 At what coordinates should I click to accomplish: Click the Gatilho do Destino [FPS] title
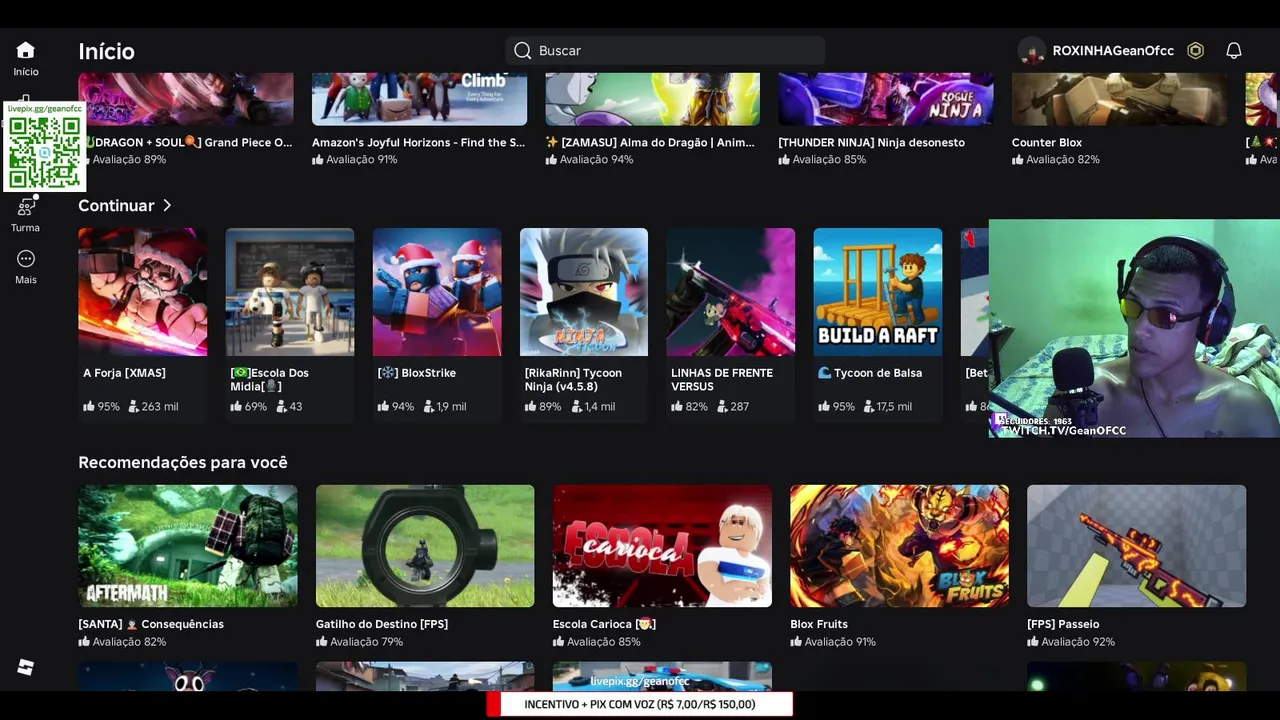point(382,624)
